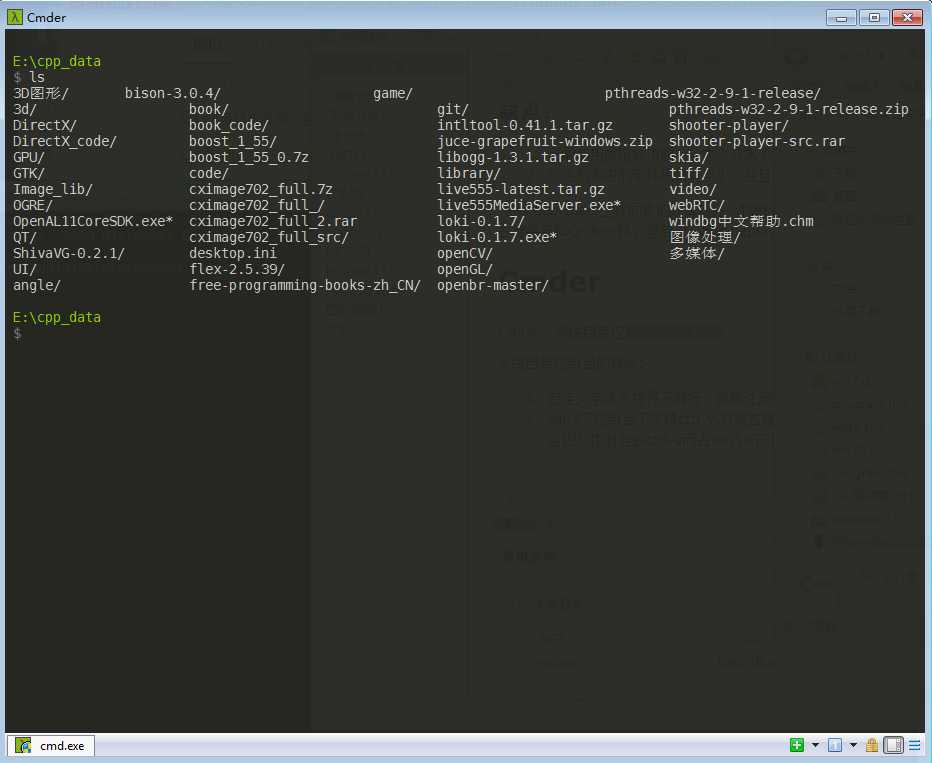Click the 'pthreads-w32-2-9-1-release.zip' file name

[x=789, y=109]
